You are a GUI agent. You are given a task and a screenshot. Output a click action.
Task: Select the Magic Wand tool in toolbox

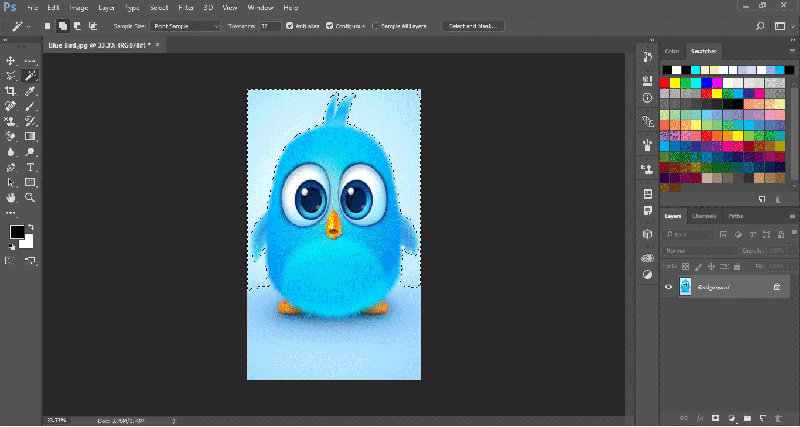coord(30,76)
